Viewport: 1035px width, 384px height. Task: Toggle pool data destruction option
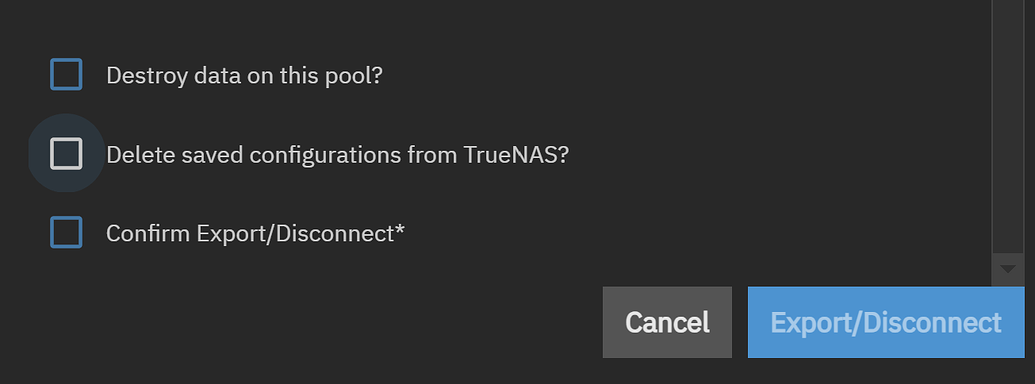66,75
